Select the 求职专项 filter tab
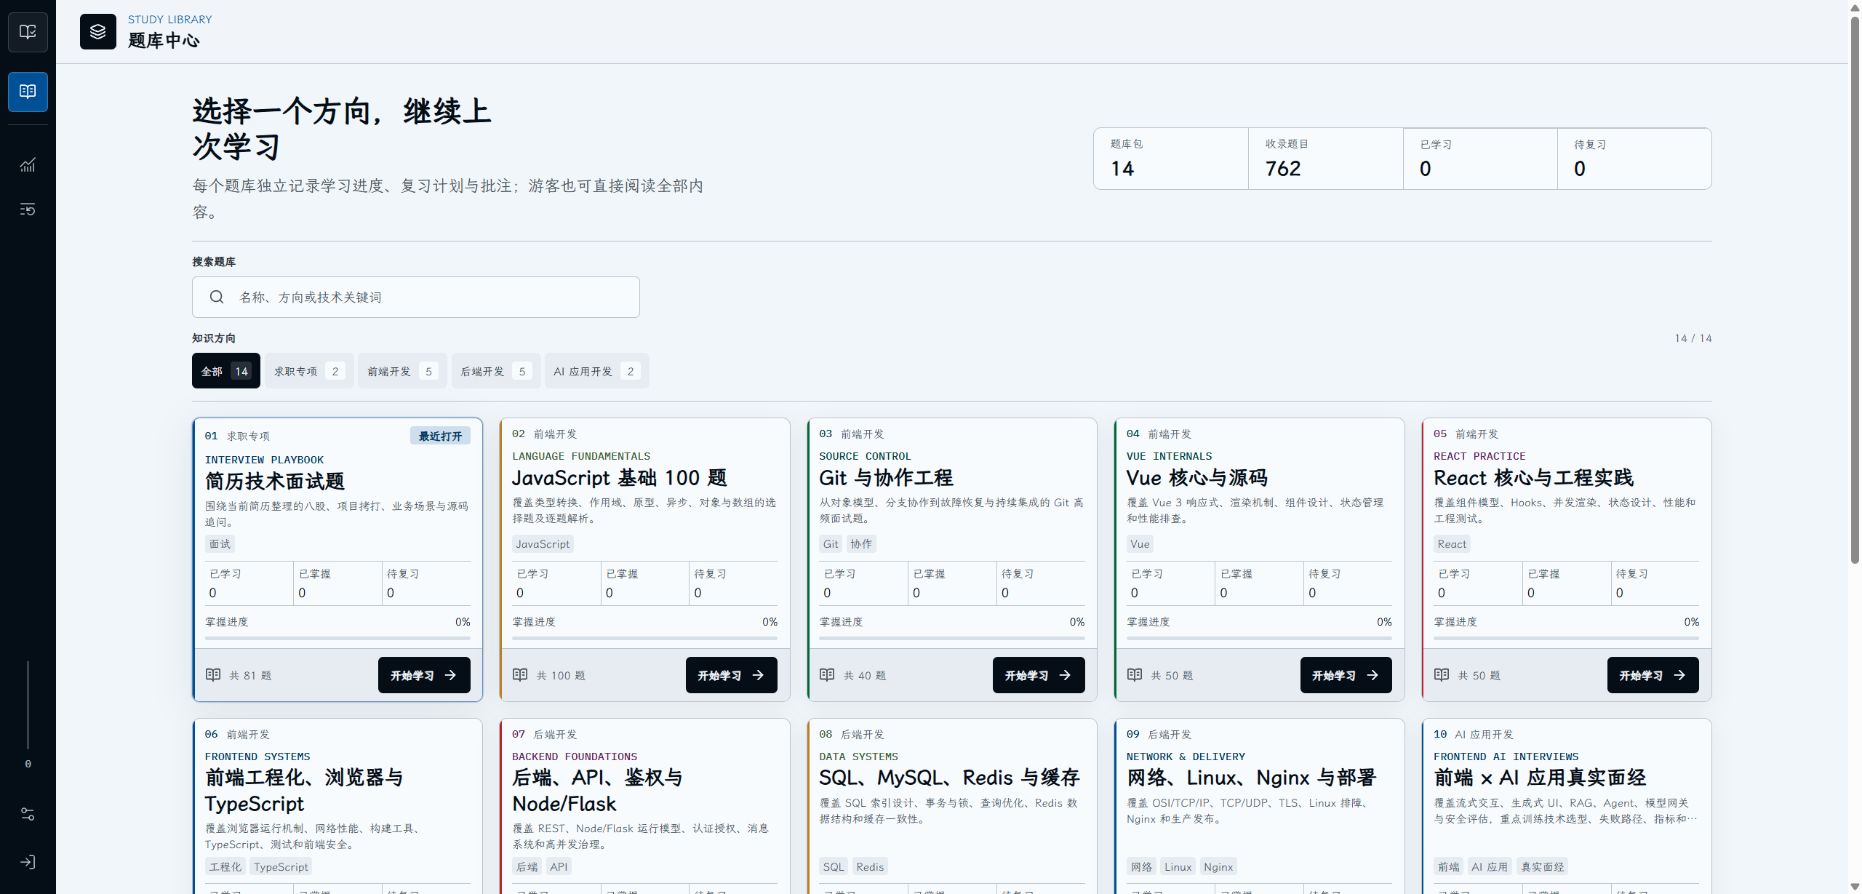The width and height of the screenshot is (1862, 894). pyautogui.click(x=309, y=371)
